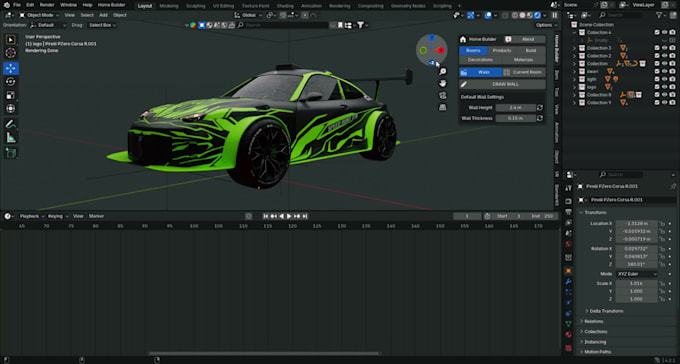Uncheck the ligth collection checkbox
Viewport: 680px width, 364px height.
(657, 79)
